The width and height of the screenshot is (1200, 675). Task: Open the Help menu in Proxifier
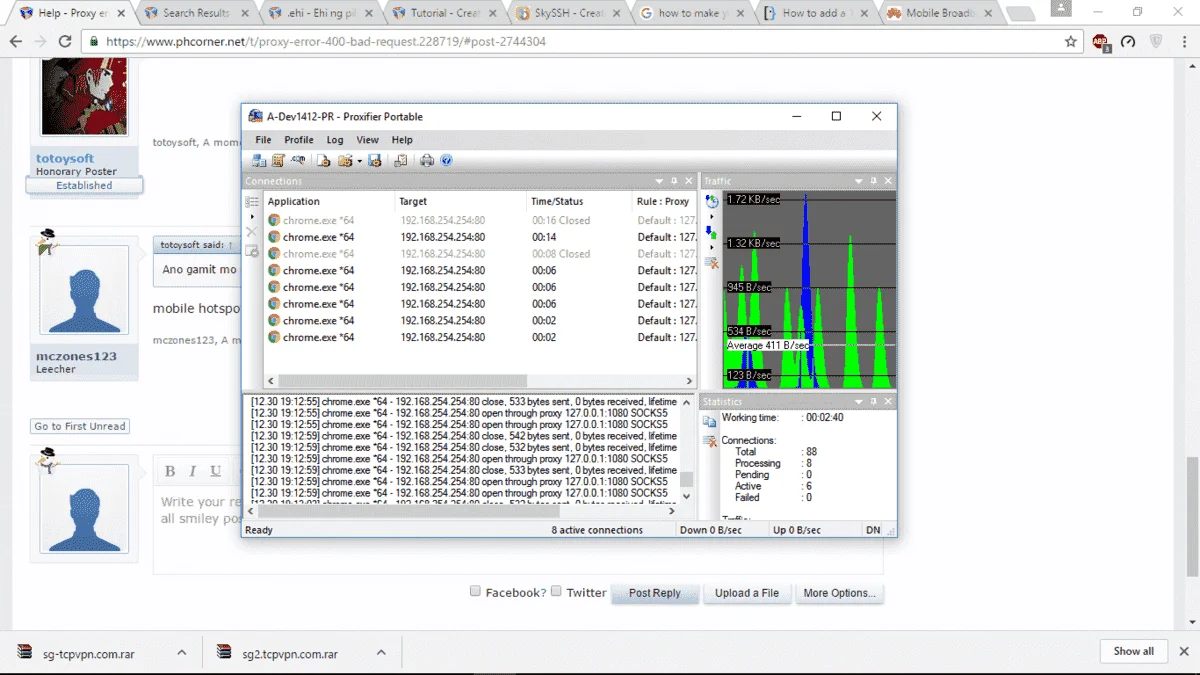pyautogui.click(x=402, y=140)
